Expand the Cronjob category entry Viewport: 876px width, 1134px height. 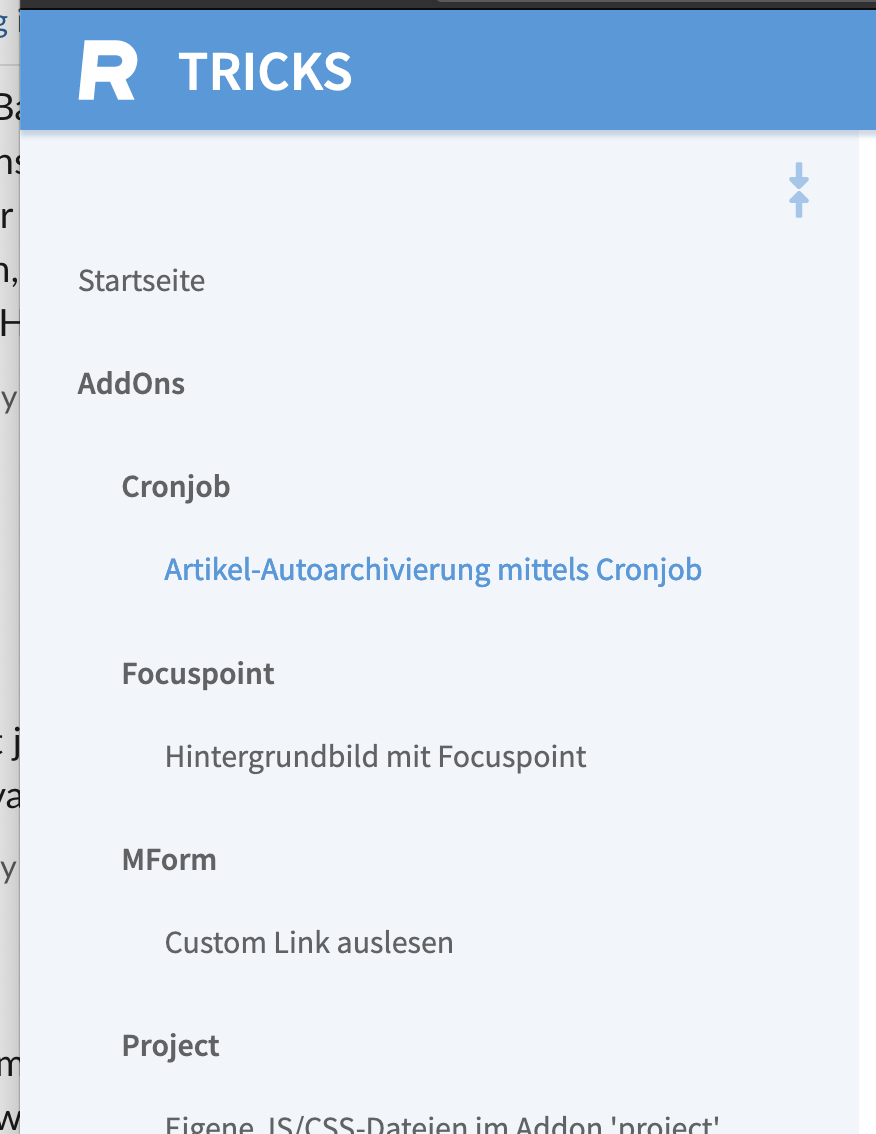[176, 486]
